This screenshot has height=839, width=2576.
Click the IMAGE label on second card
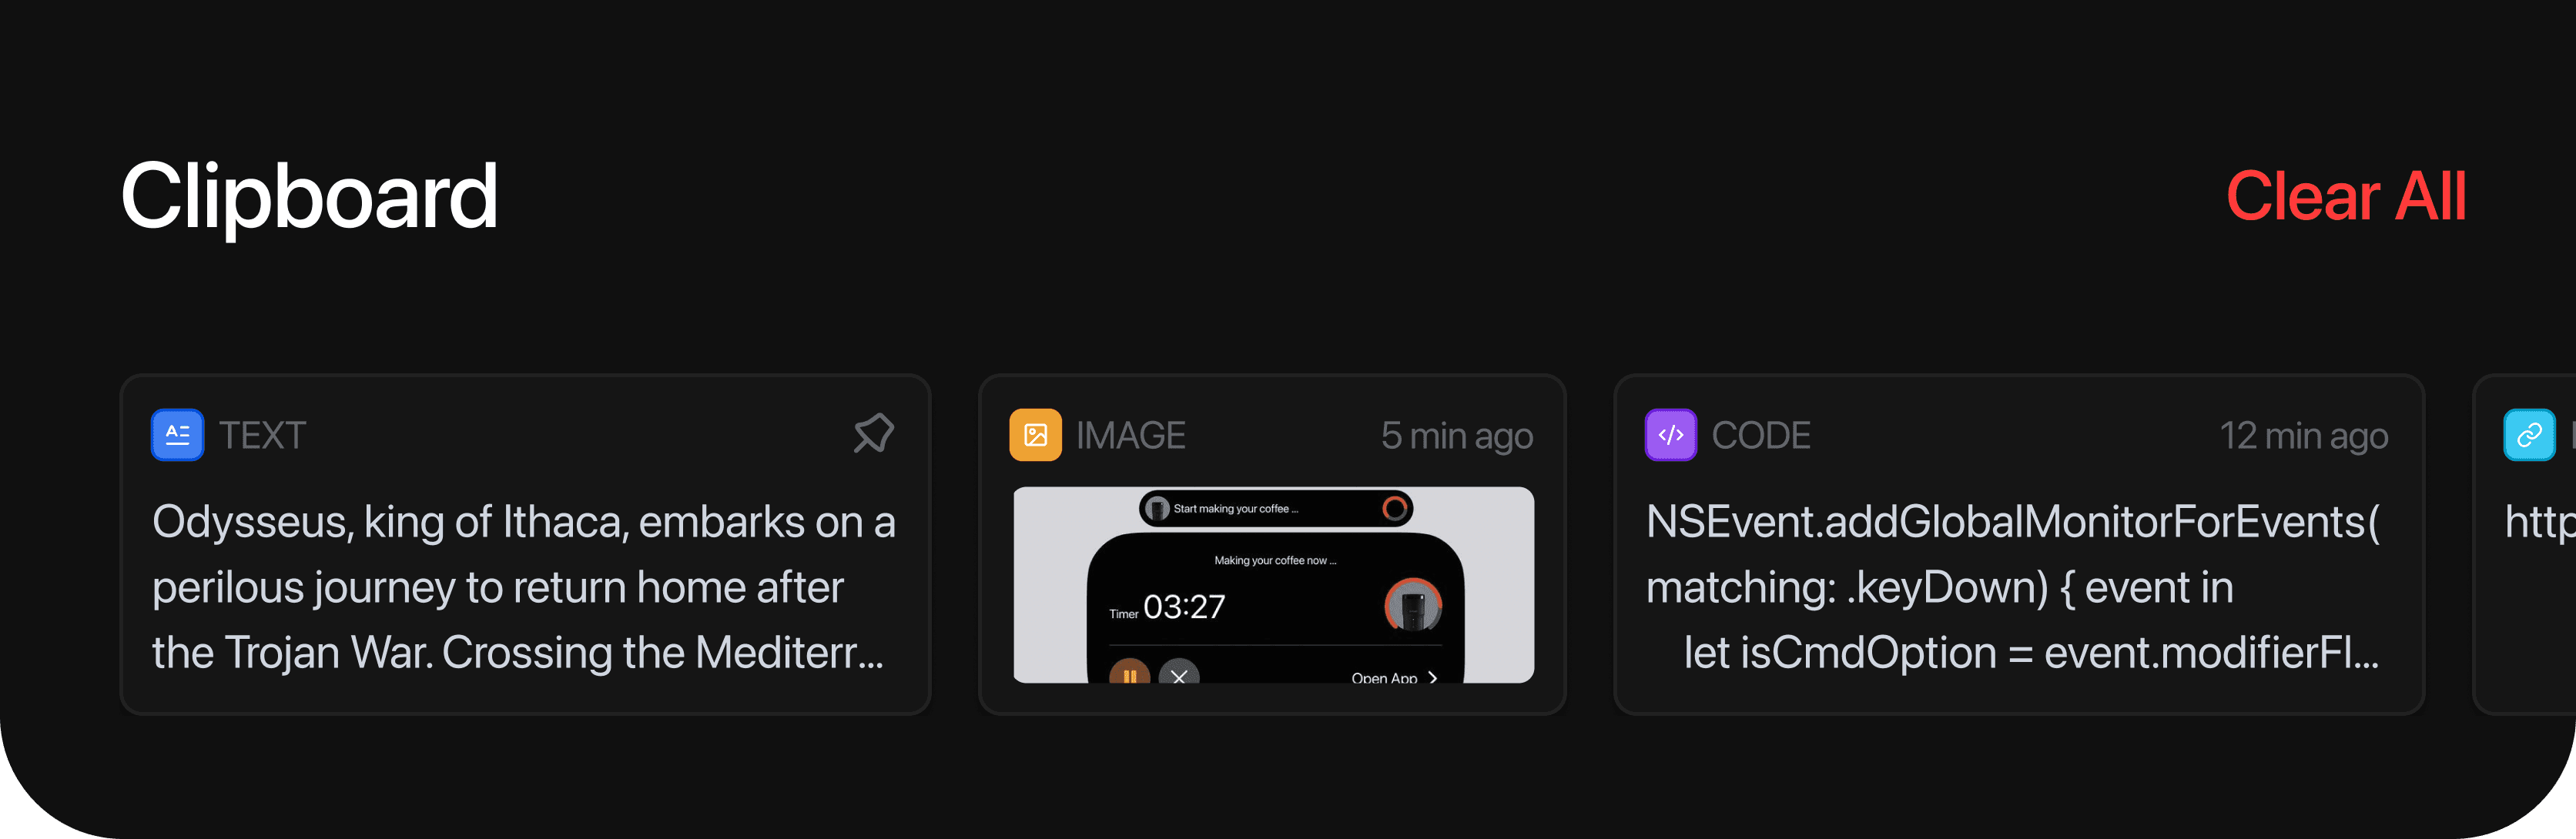[1130, 436]
